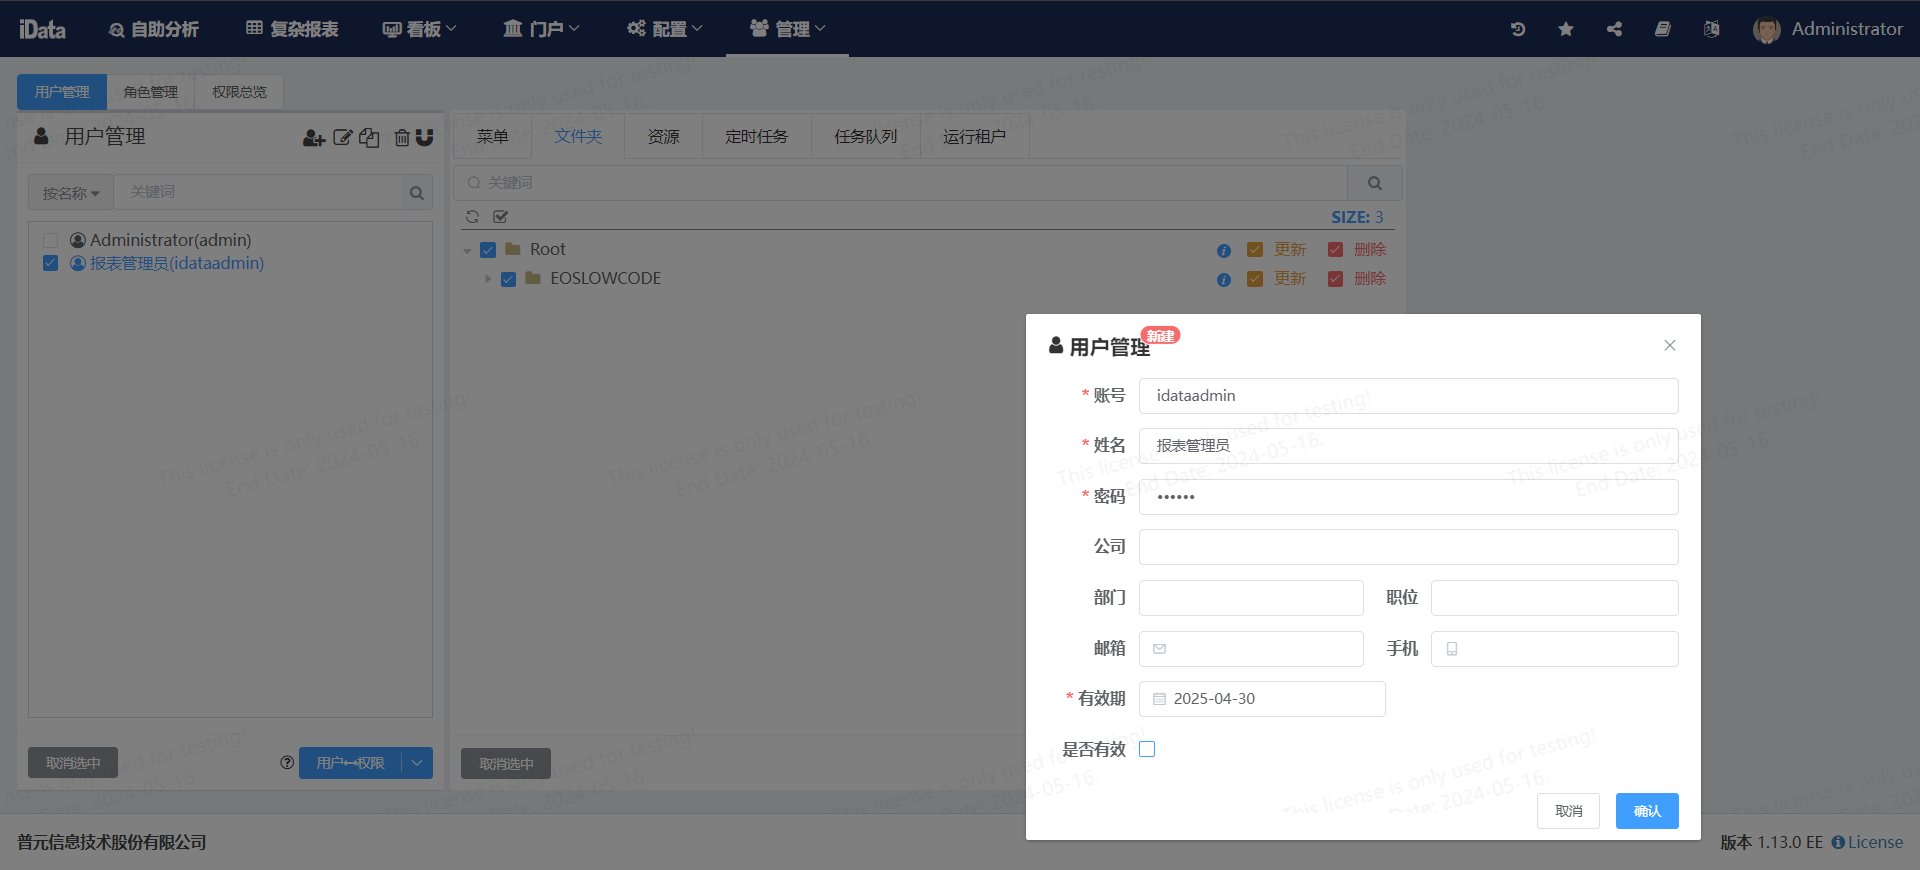Click the share icon in top bar
This screenshot has width=1920, height=870.
[1614, 29]
